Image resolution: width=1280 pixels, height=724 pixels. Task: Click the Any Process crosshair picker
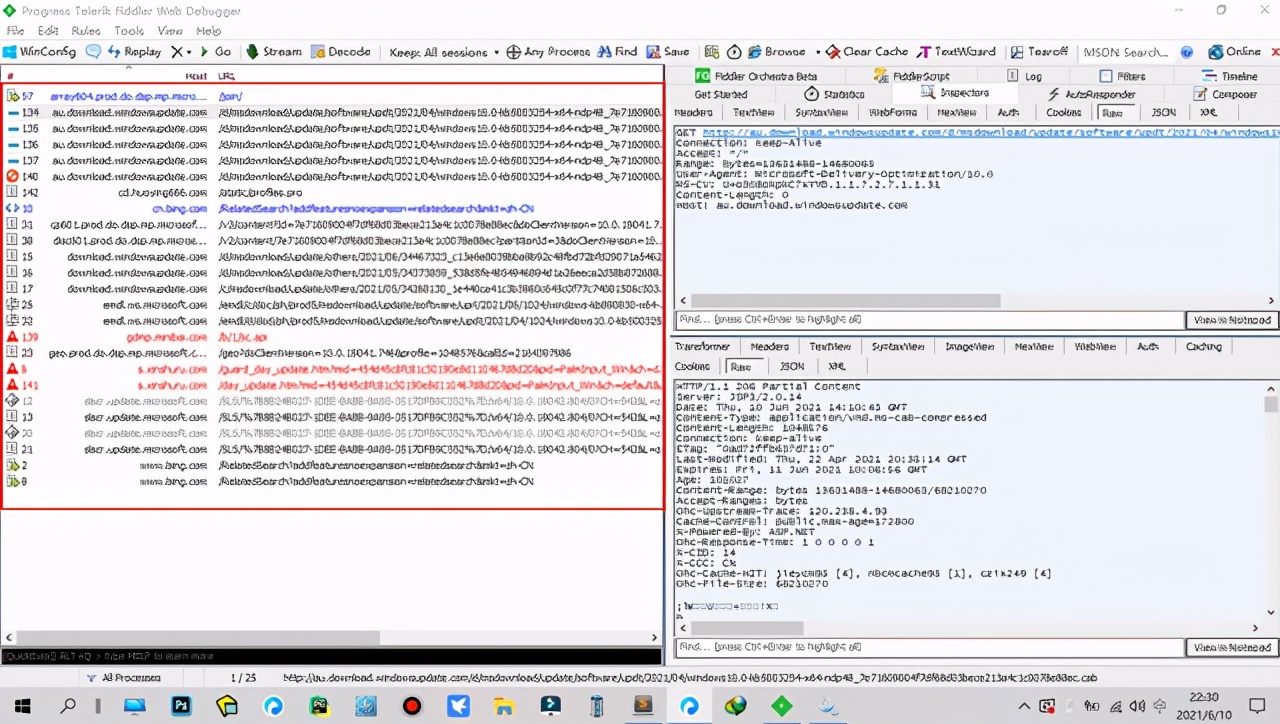[x=548, y=52]
